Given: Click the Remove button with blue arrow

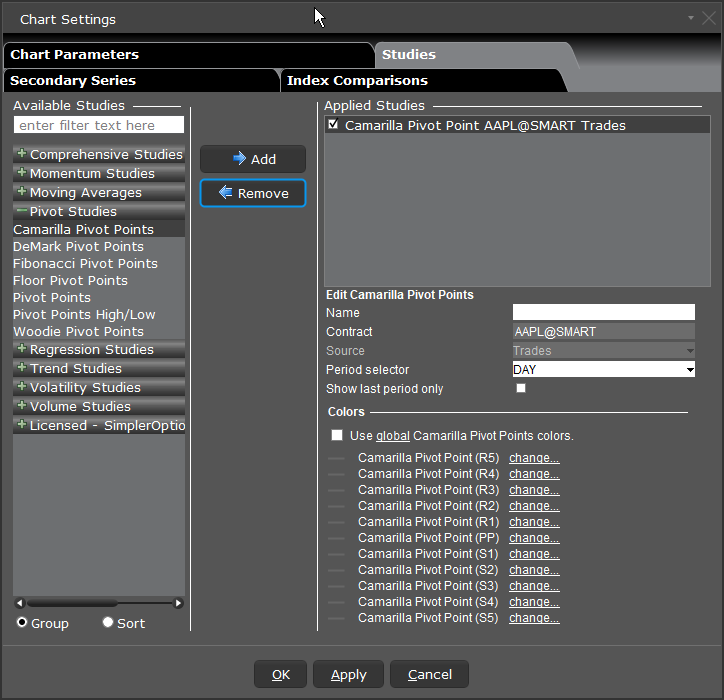Looking at the screenshot, I should tap(253, 193).
